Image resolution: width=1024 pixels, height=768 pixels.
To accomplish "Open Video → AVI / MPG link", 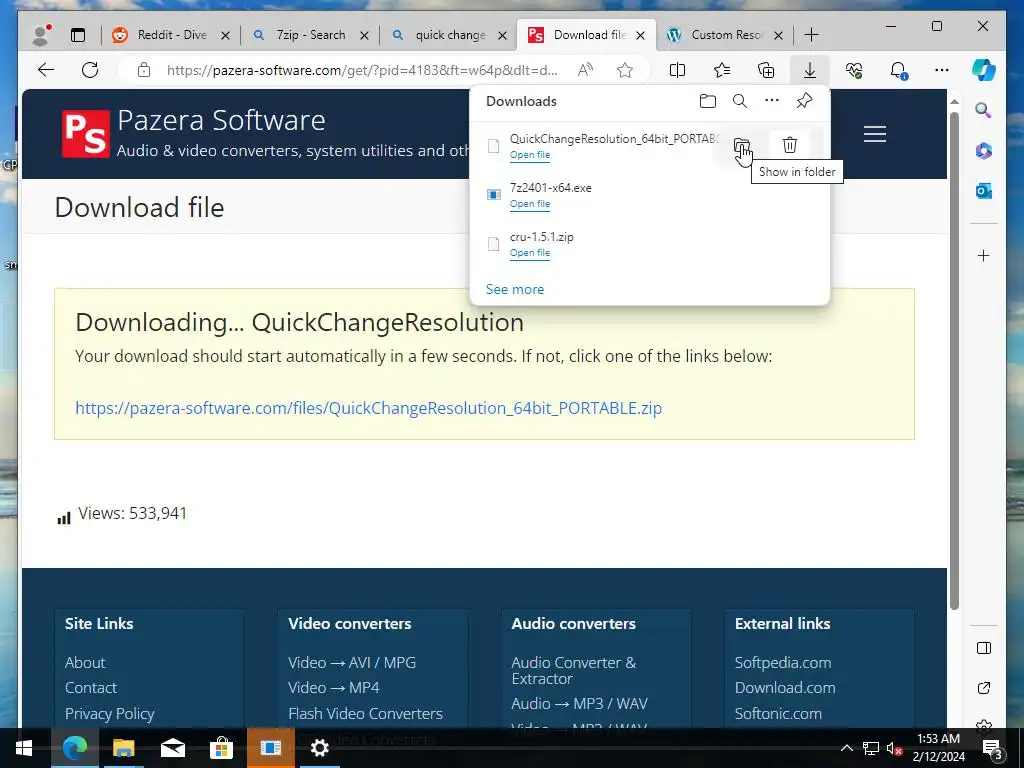I will pyautogui.click(x=352, y=662).
